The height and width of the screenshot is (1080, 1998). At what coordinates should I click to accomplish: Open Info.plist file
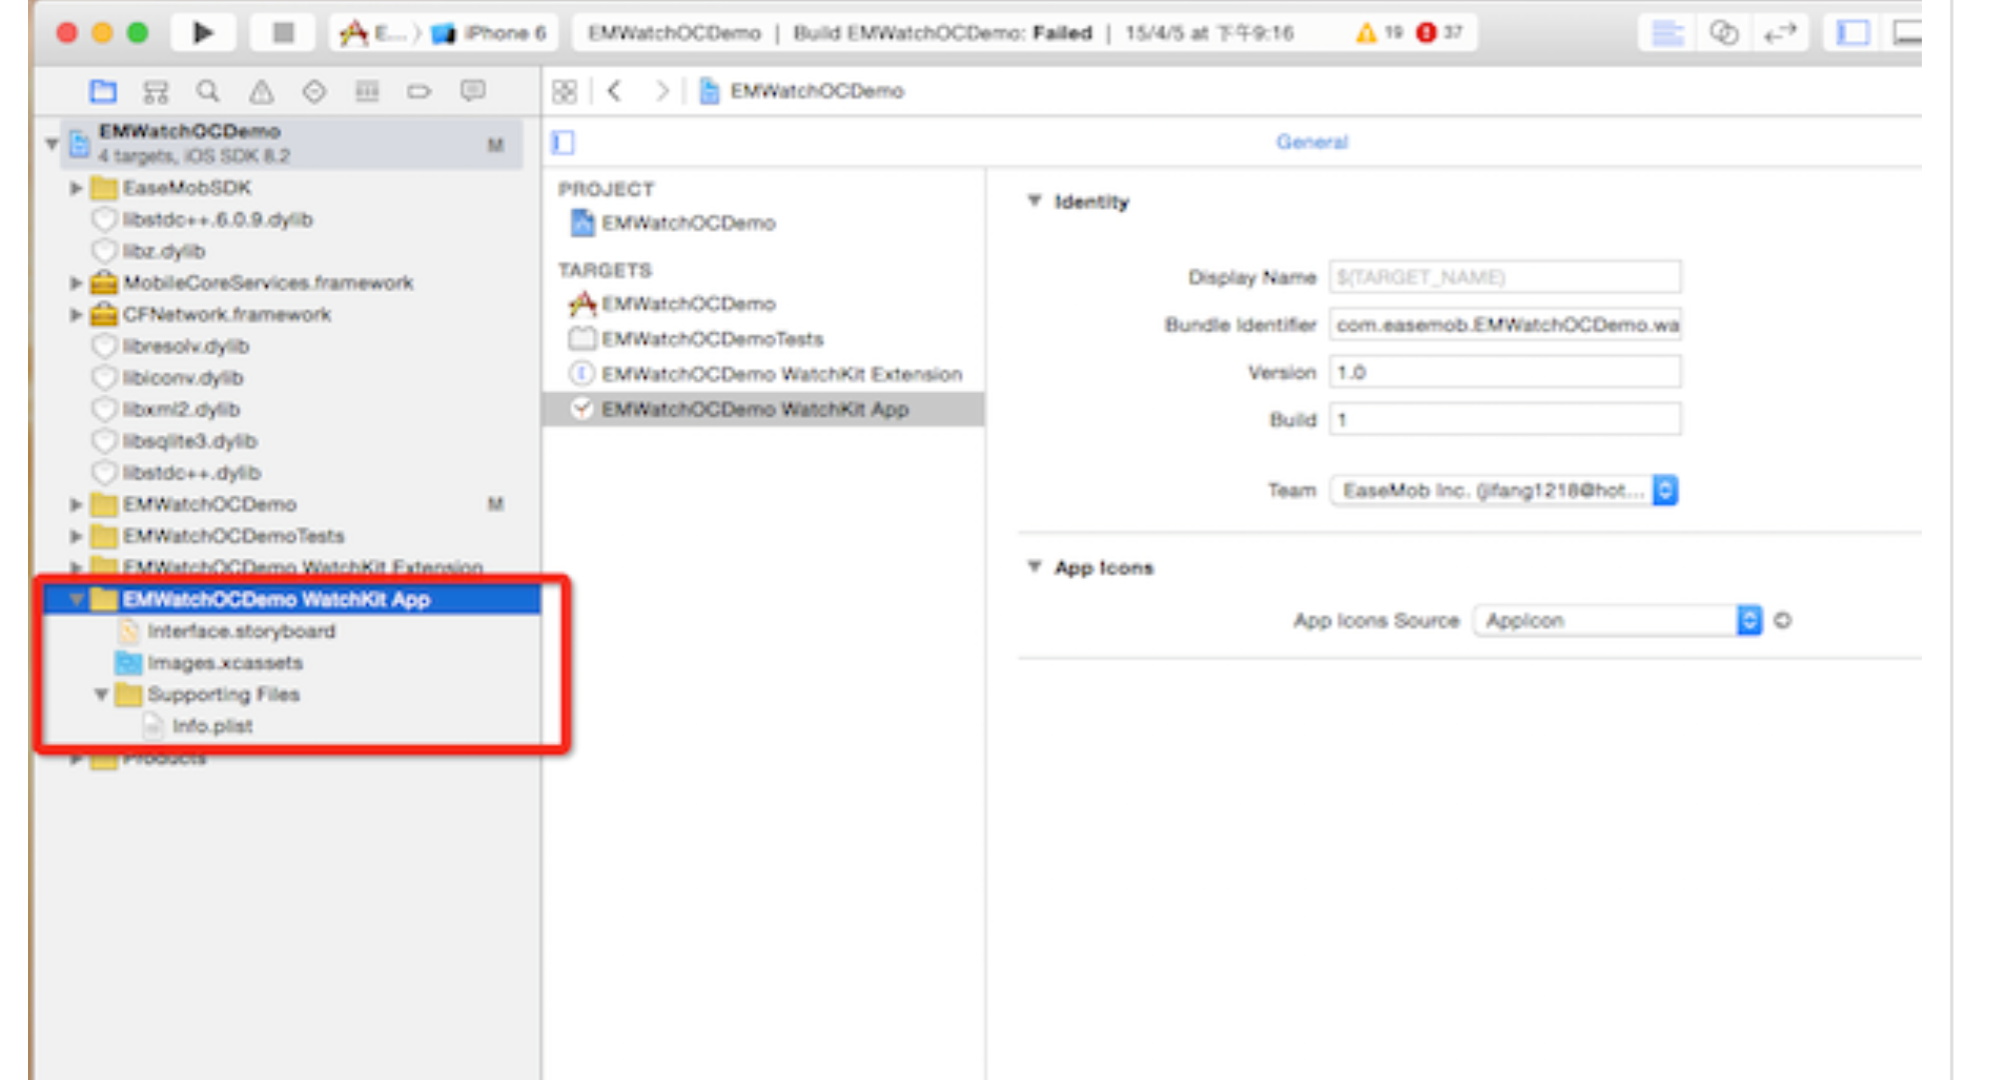tap(212, 726)
